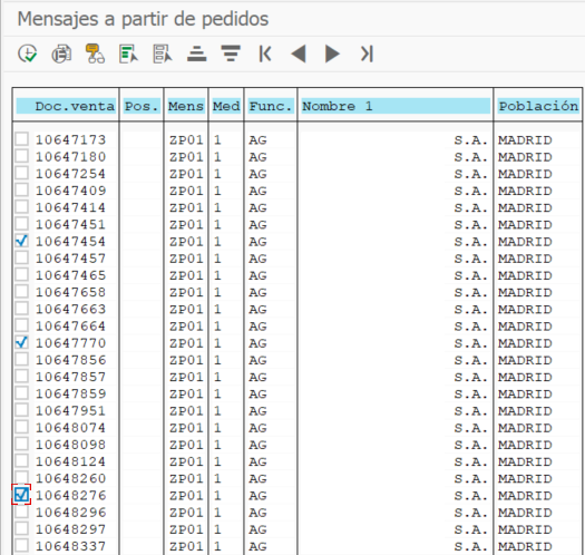Select document number 10648074
585x555 pixels.
click(x=71, y=428)
